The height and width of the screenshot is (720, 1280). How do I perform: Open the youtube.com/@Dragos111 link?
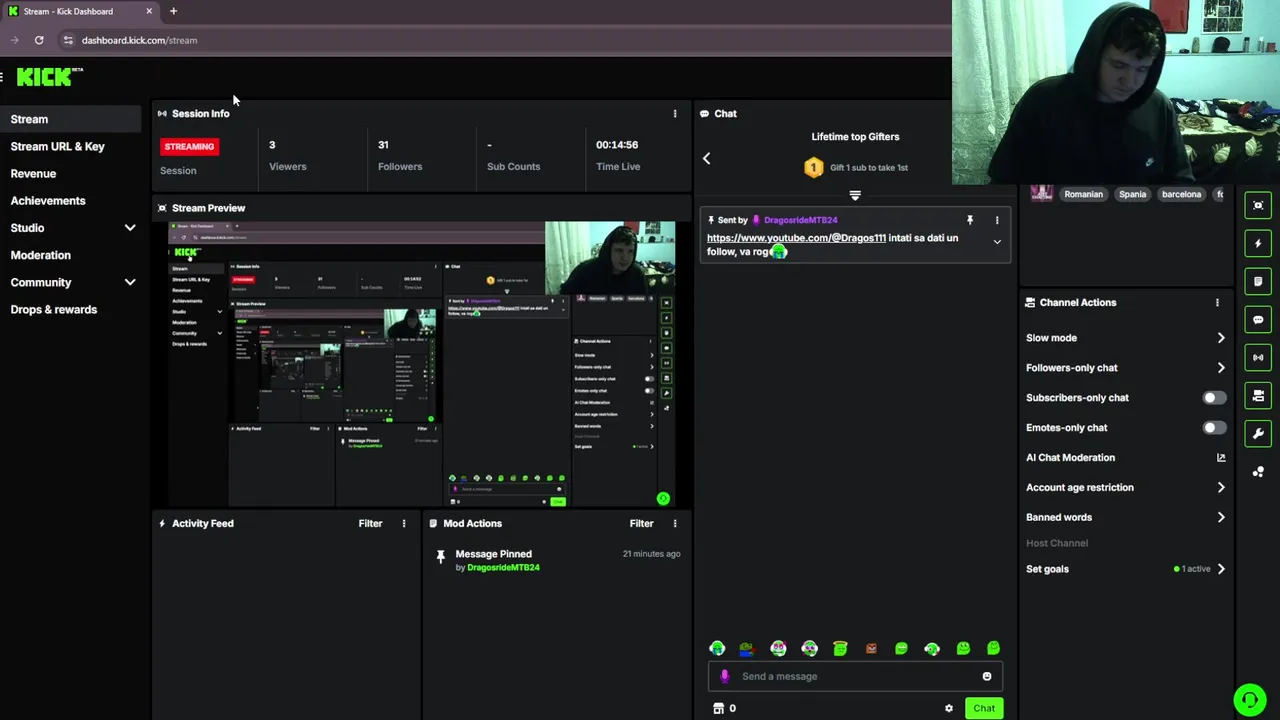click(796, 238)
